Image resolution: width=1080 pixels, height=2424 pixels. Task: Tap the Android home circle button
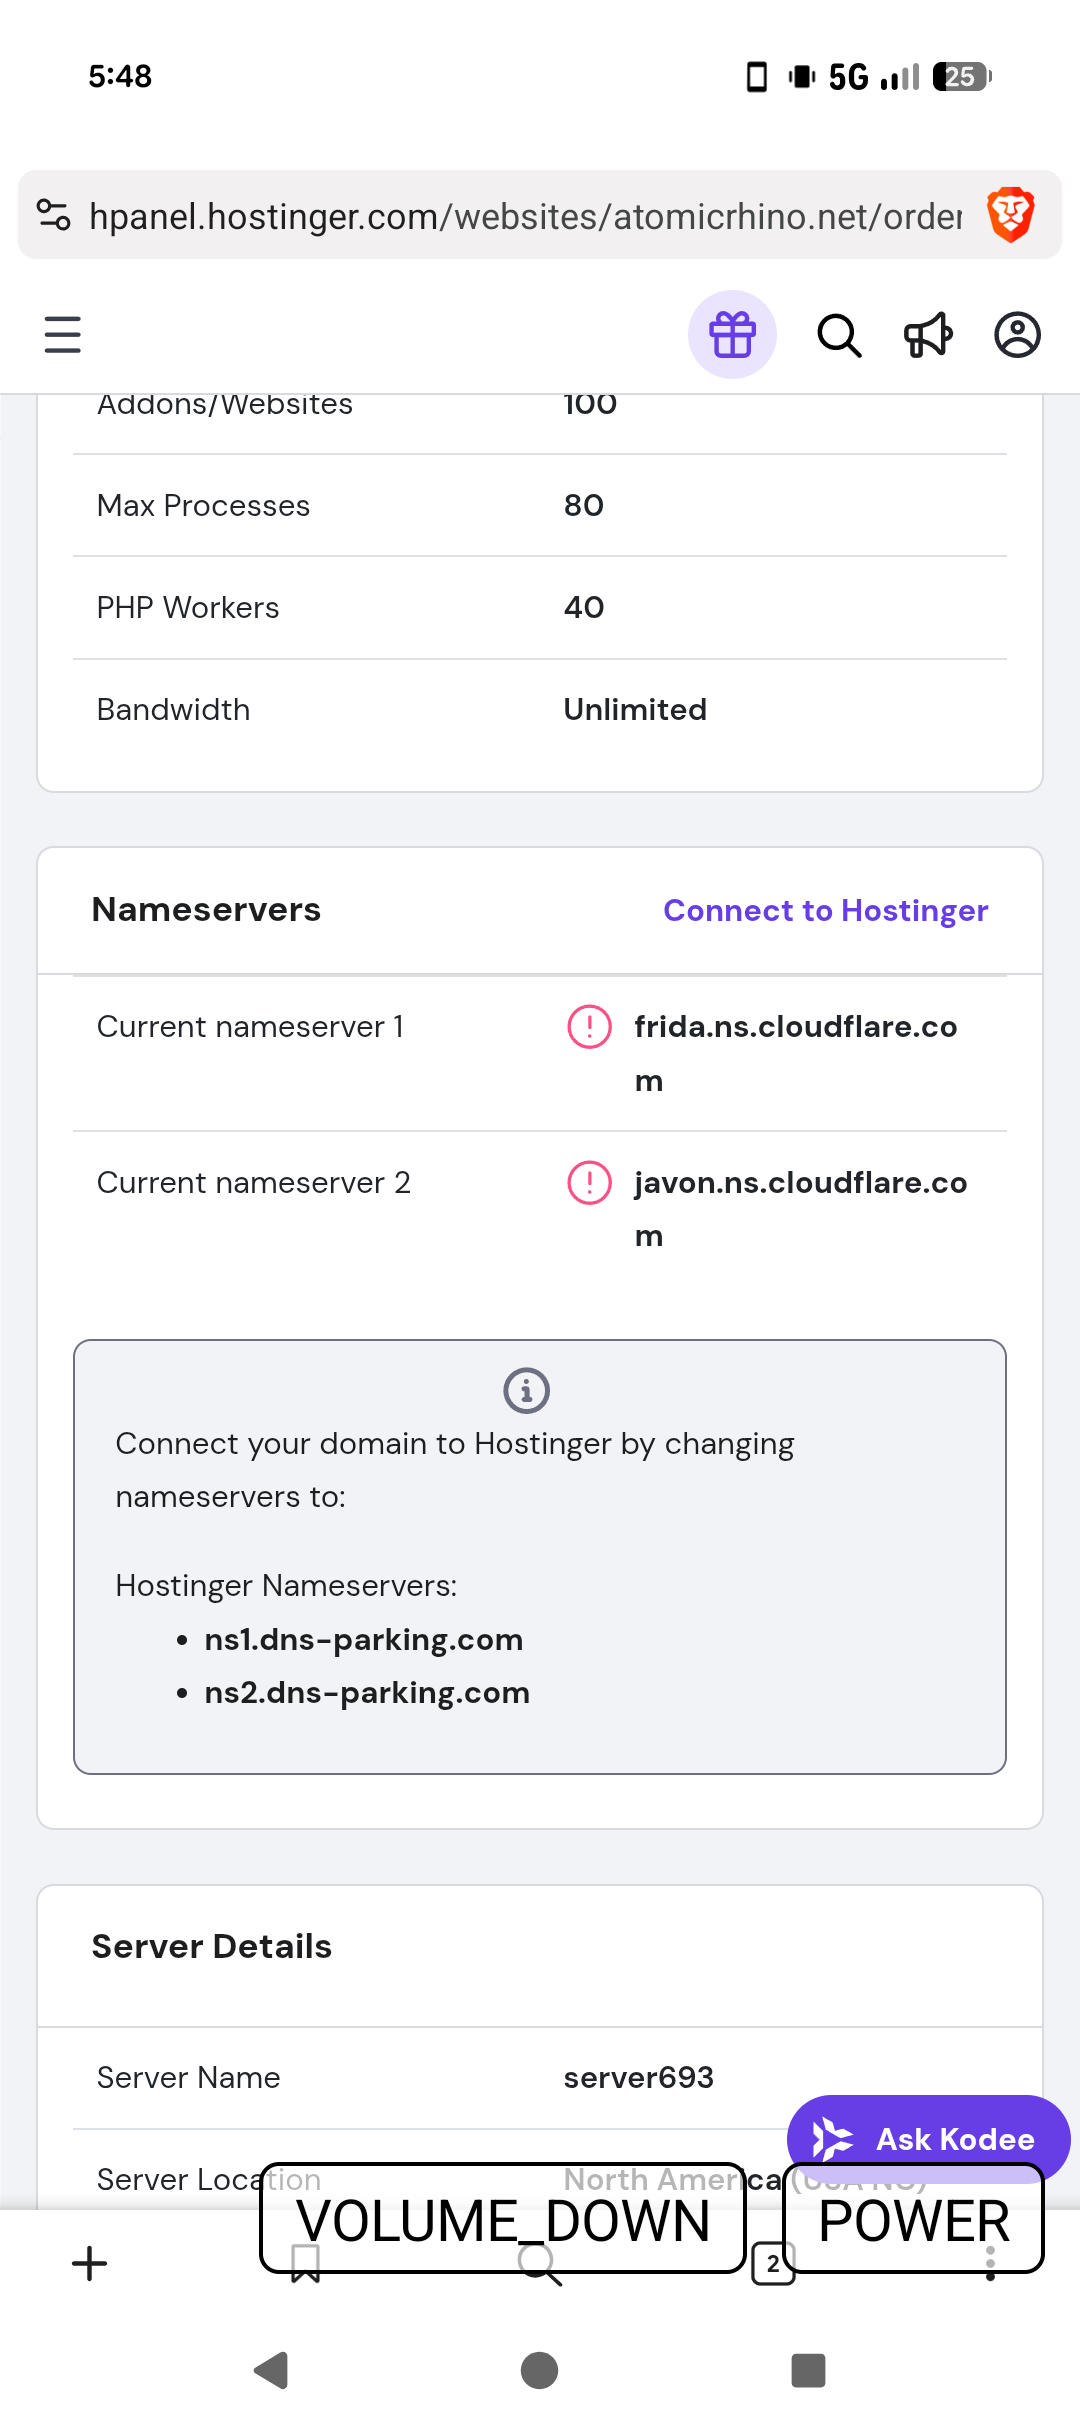click(540, 2370)
